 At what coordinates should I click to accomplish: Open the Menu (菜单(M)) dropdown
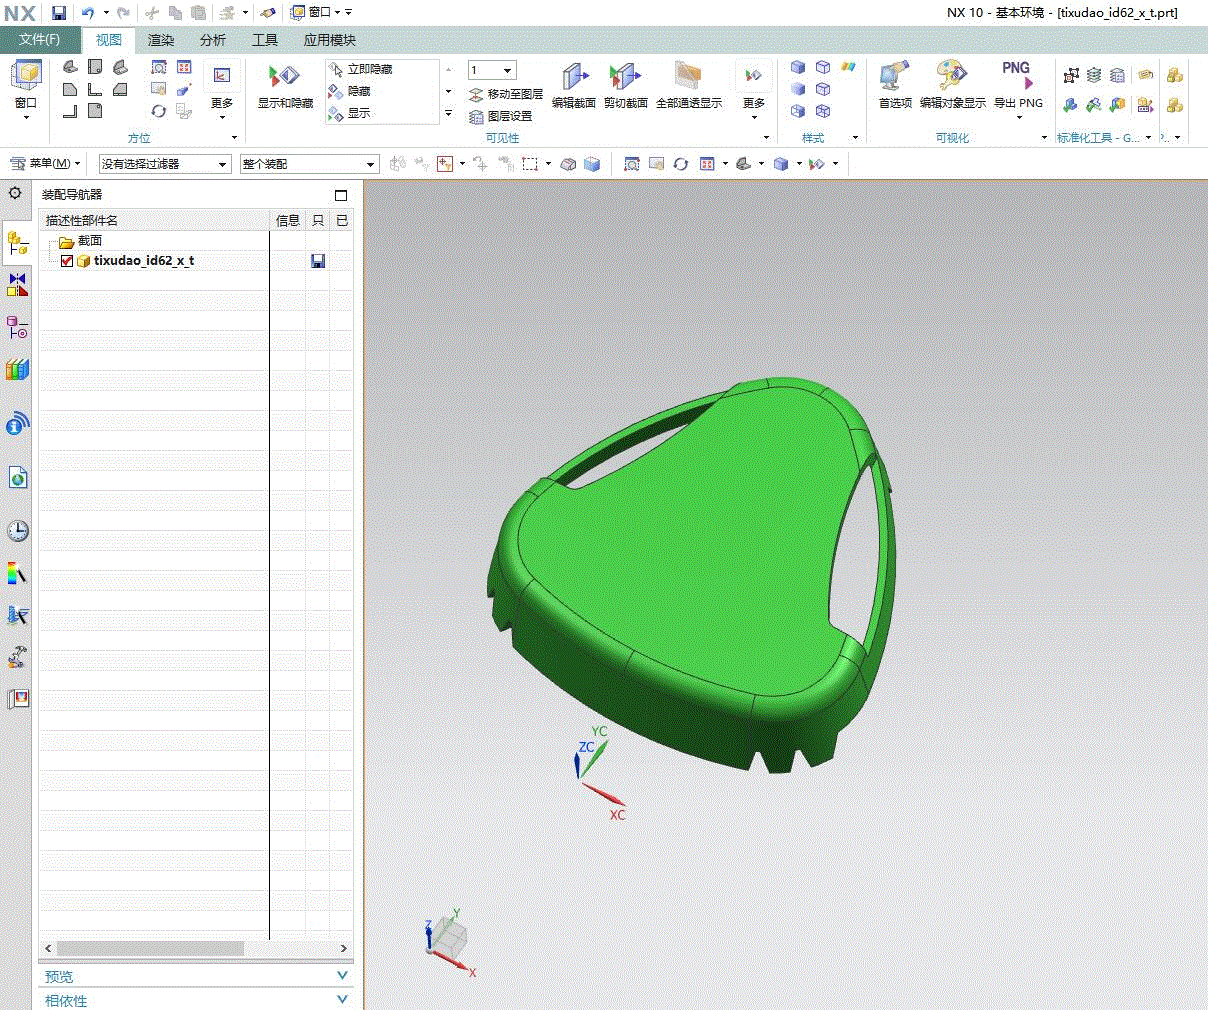point(45,164)
